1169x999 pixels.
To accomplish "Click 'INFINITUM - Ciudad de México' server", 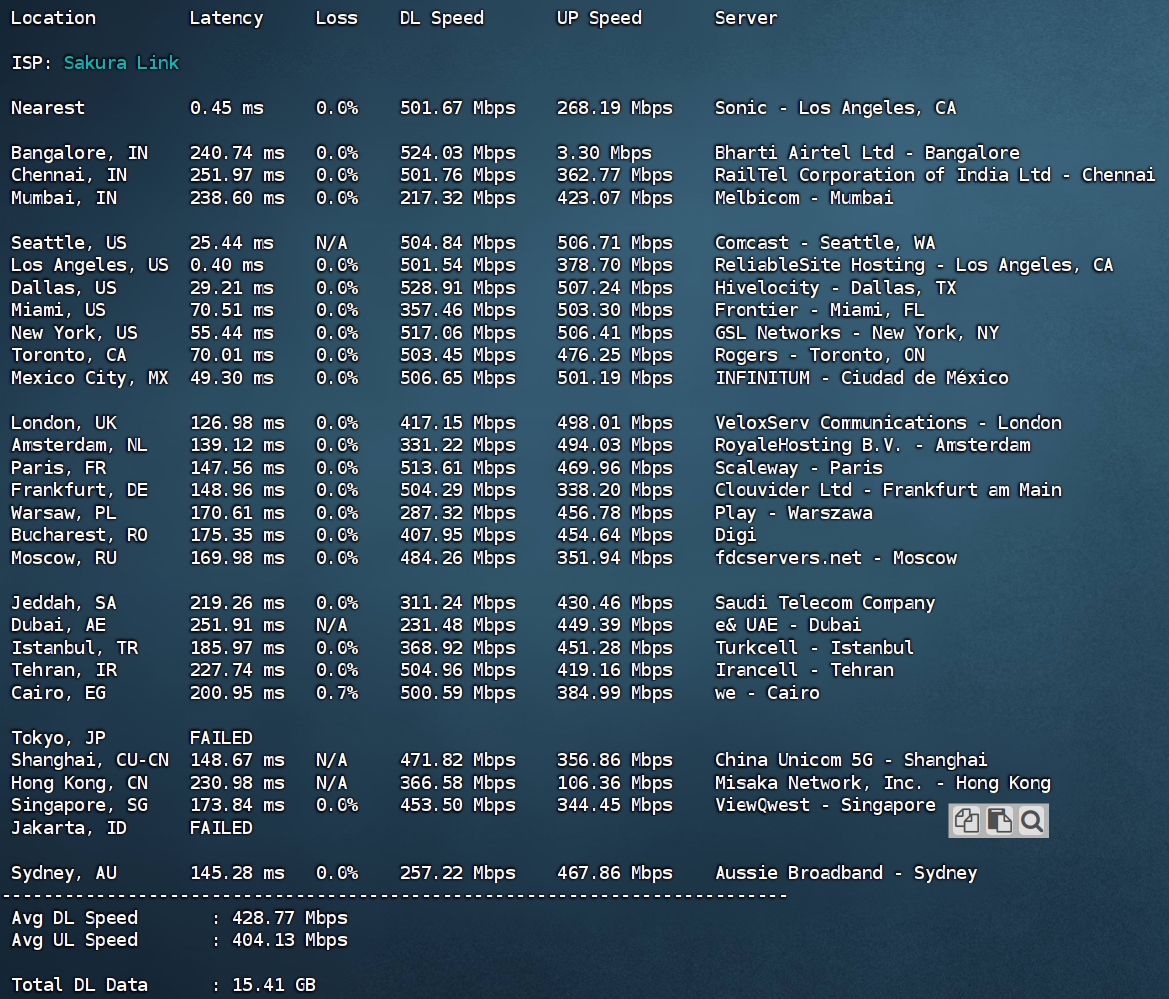I will pos(861,378).
